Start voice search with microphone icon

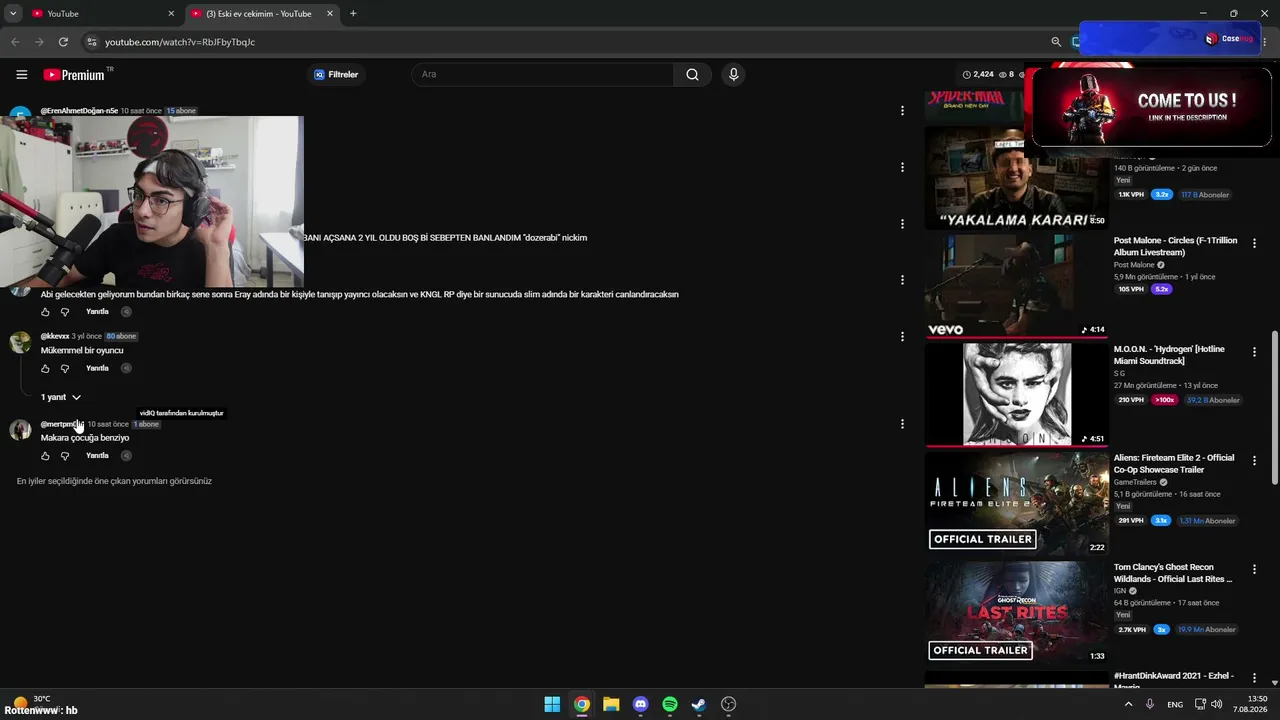pyautogui.click(x=733, y=74)
